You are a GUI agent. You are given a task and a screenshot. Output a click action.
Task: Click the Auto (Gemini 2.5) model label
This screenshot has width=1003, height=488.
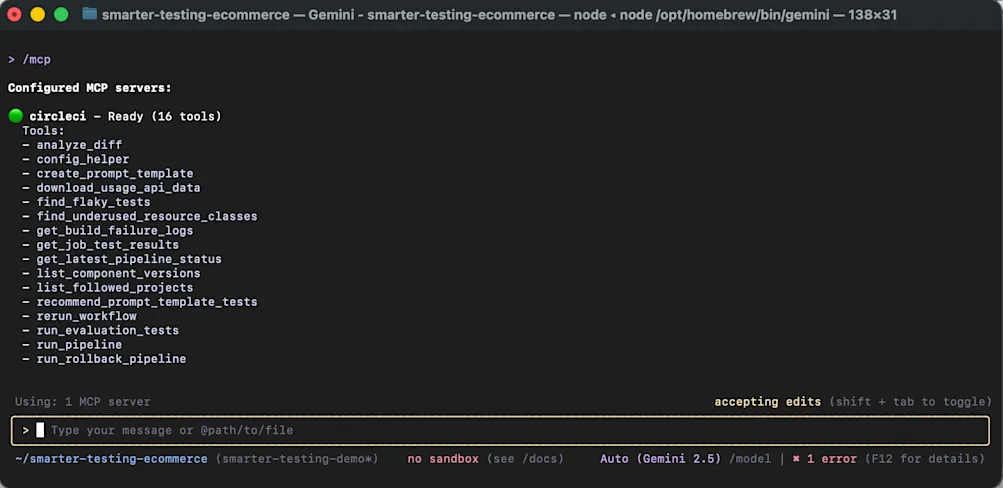point(661,459)
